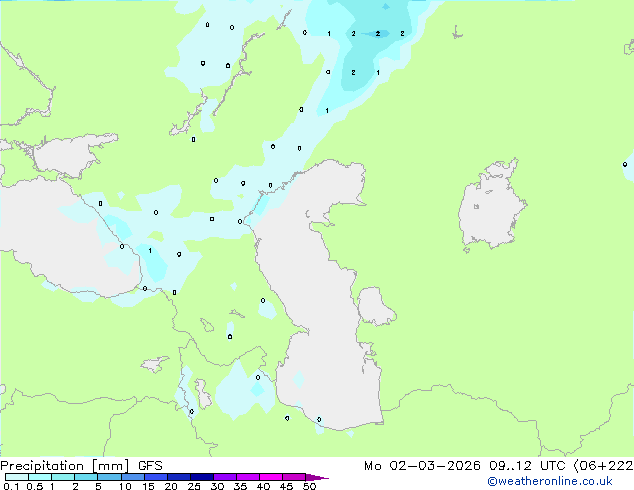Image resolution: width=634 pixels, height=490 pixels.
Task: Click the '20' legend label
Action: pos(171,486)
